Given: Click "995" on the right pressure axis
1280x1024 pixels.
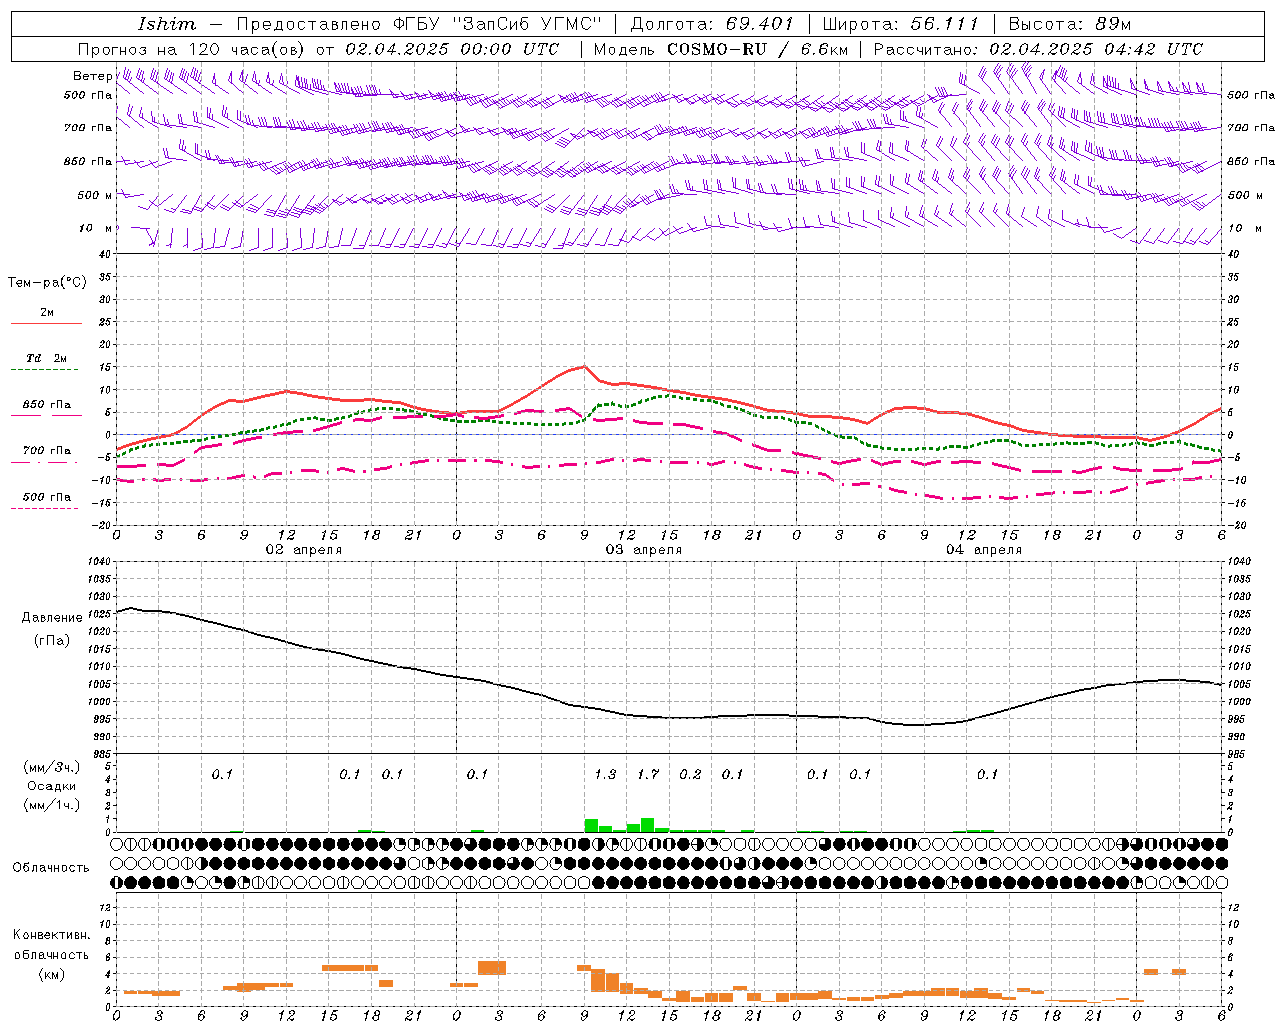Looking at the screenshot, I should [x=1236, y=719].
